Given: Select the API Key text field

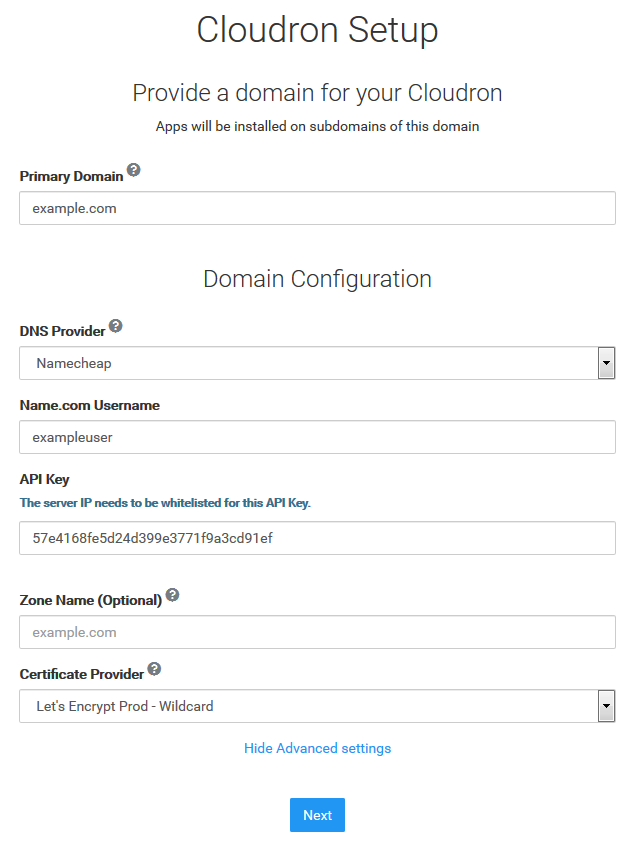Looking at the screenshot, I should pos(317,538).
